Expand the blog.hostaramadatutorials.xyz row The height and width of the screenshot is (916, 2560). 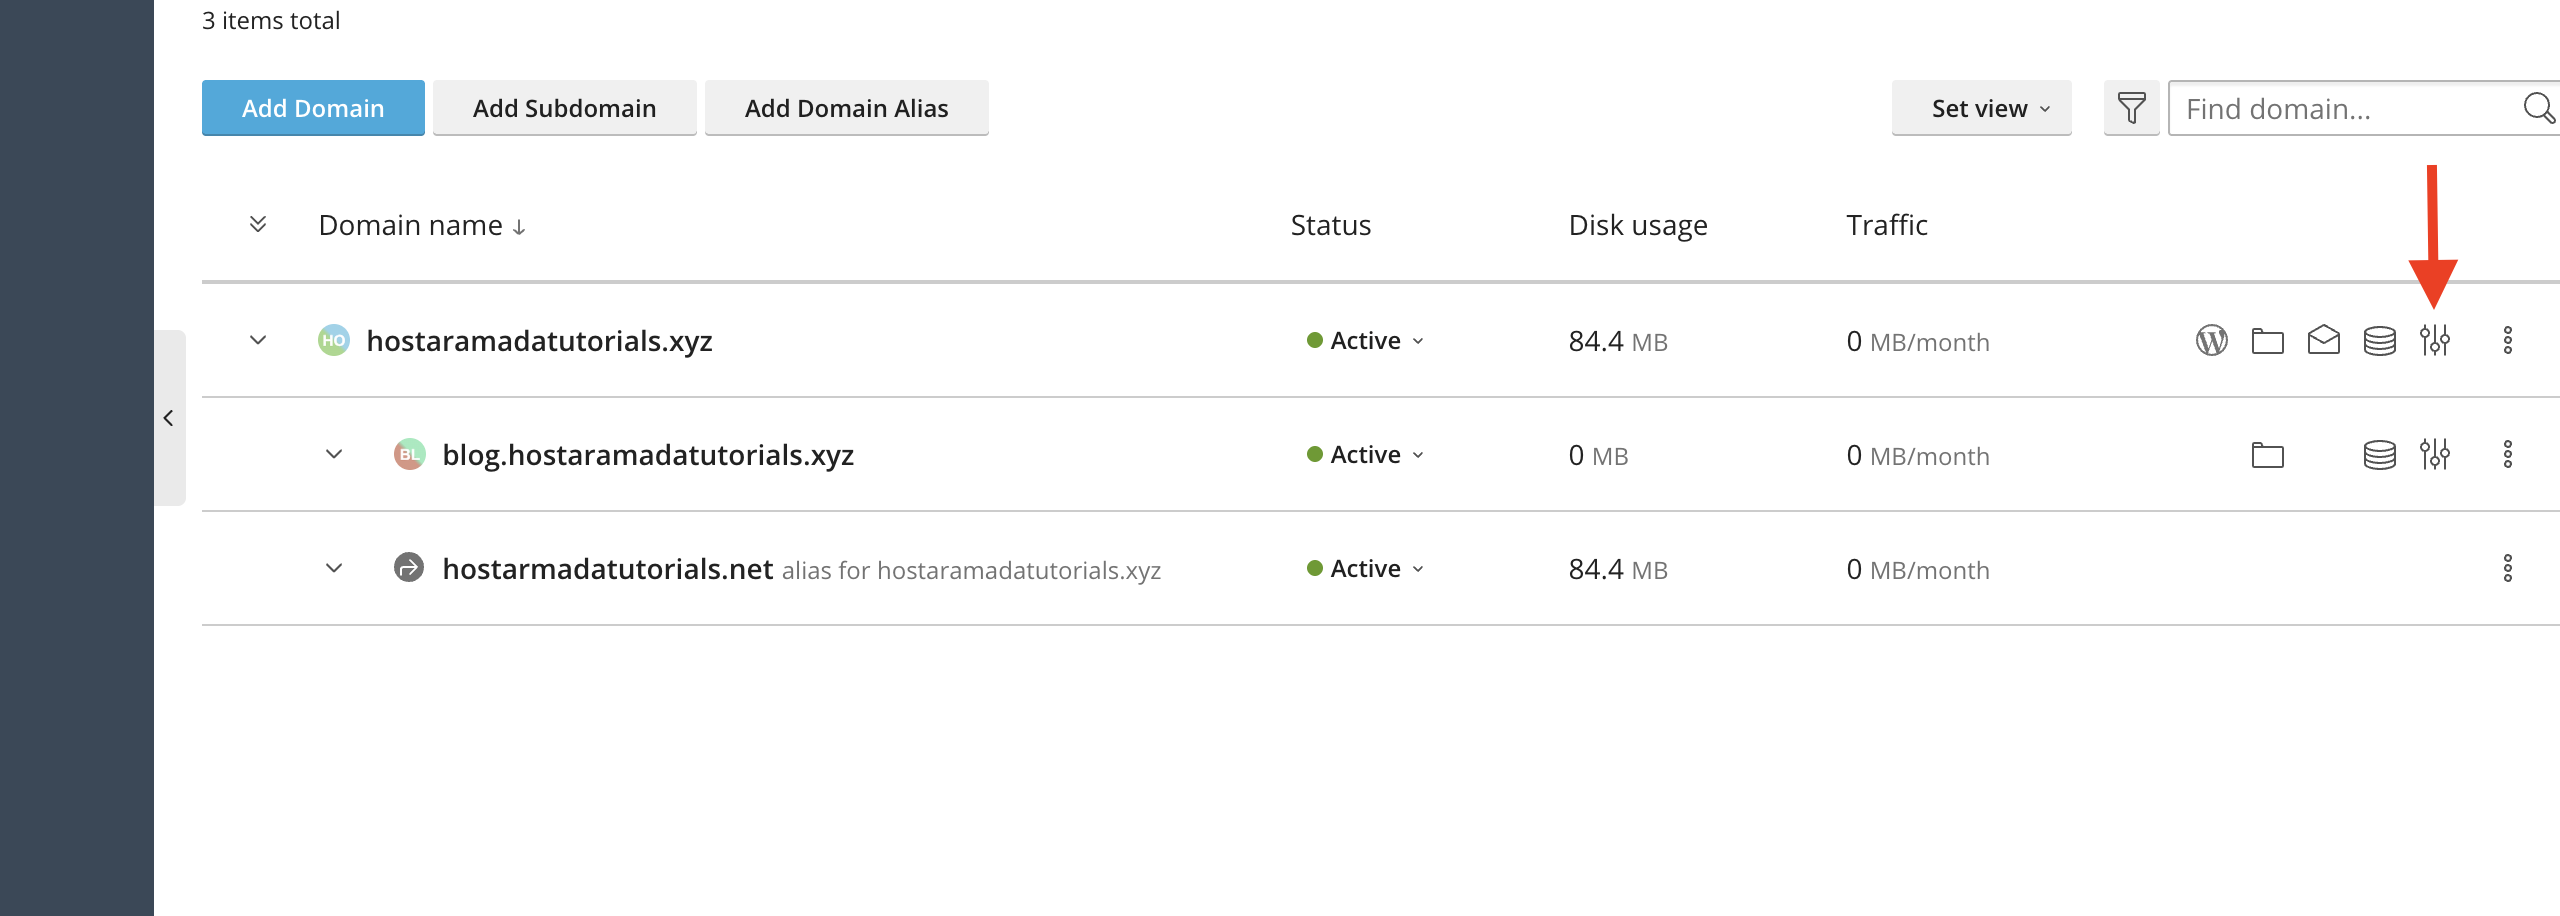pos(334,454)
